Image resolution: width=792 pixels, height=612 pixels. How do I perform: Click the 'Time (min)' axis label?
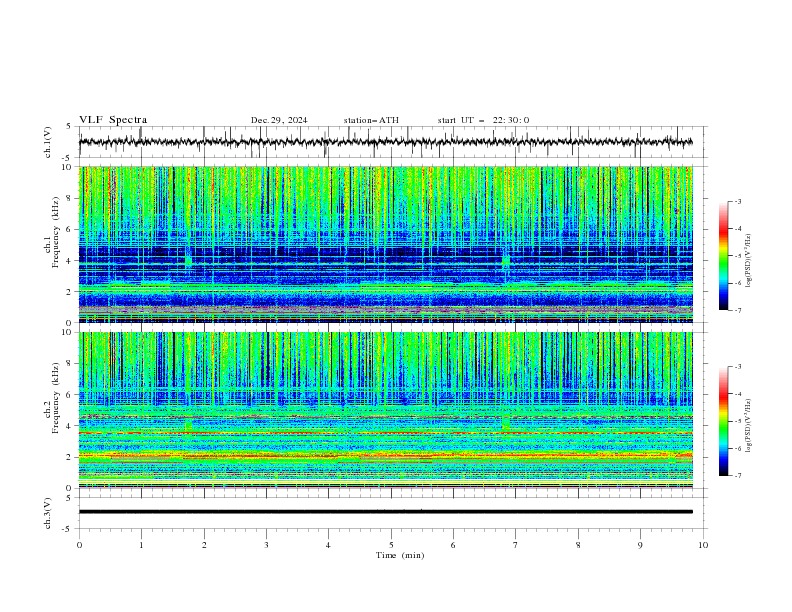pyautogui.click(x=400, y=555)
